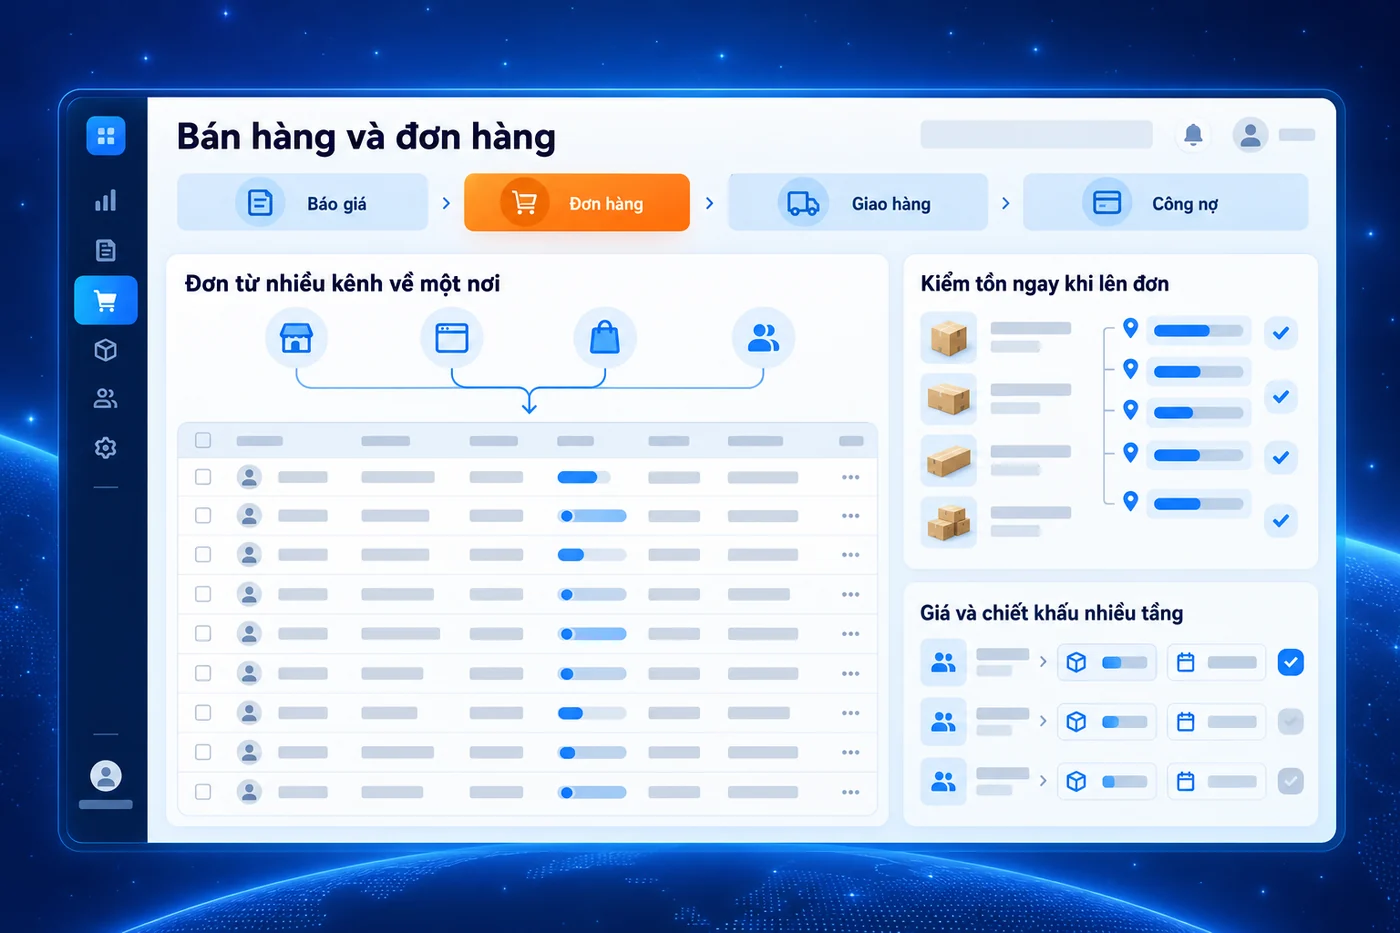Click the people channel icon

coord(763,338)
